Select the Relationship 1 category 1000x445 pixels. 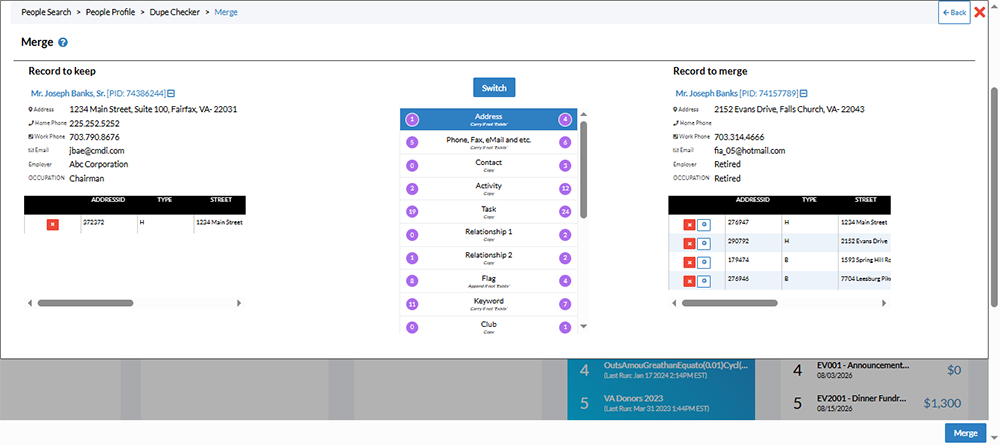coord(489,235)
